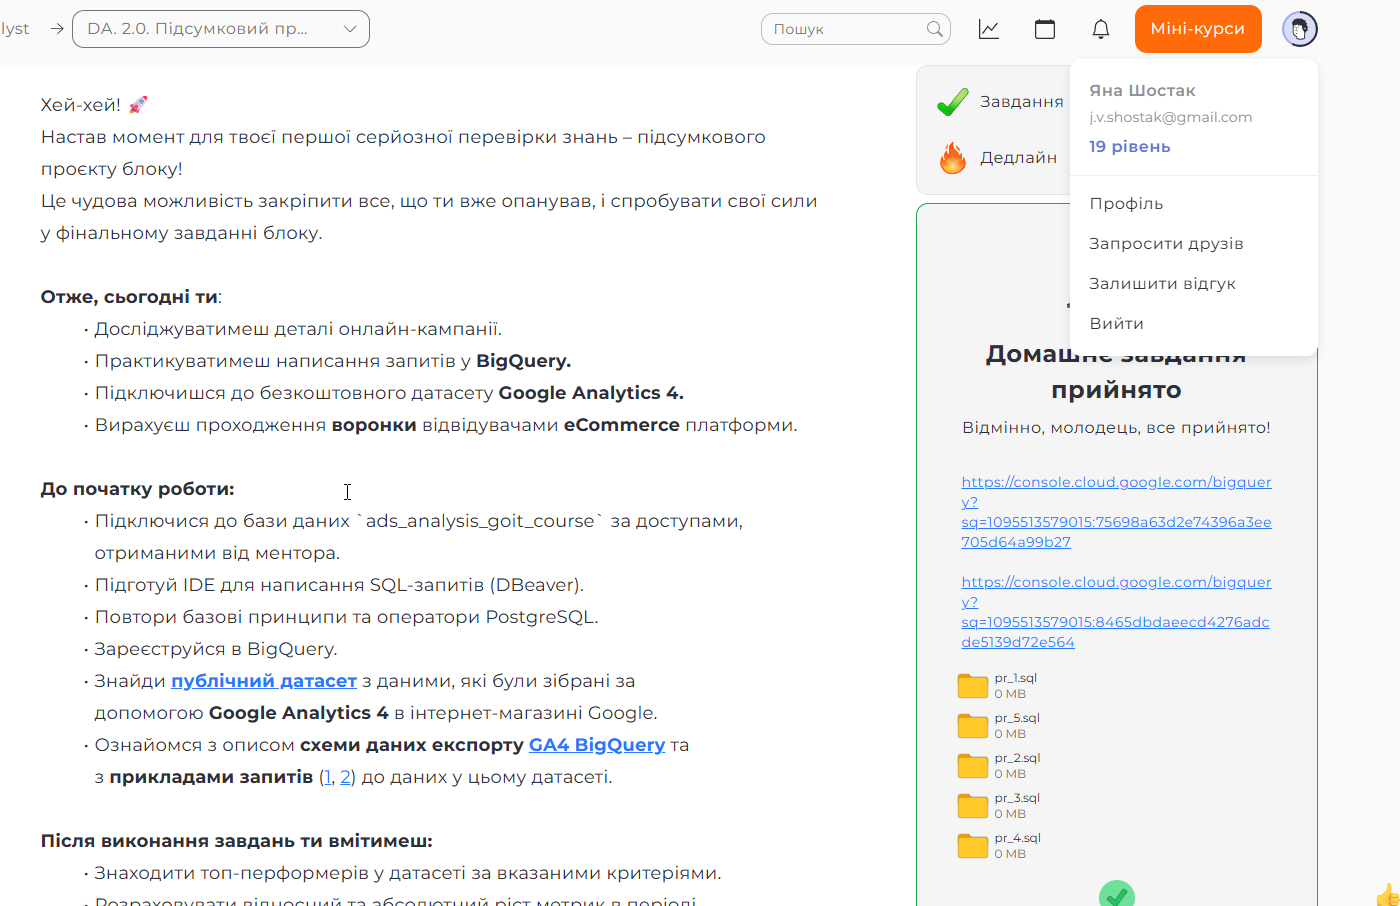The image size is (1400, 906).
Task: Open the pr_5.sql file folder icon
Action: point(972,726)
